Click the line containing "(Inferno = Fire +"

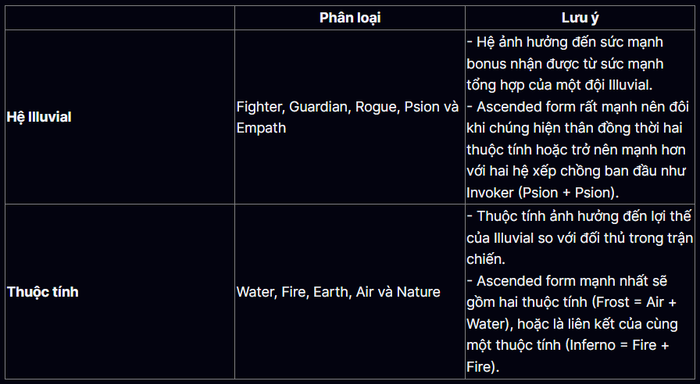(x=568, y=345)
